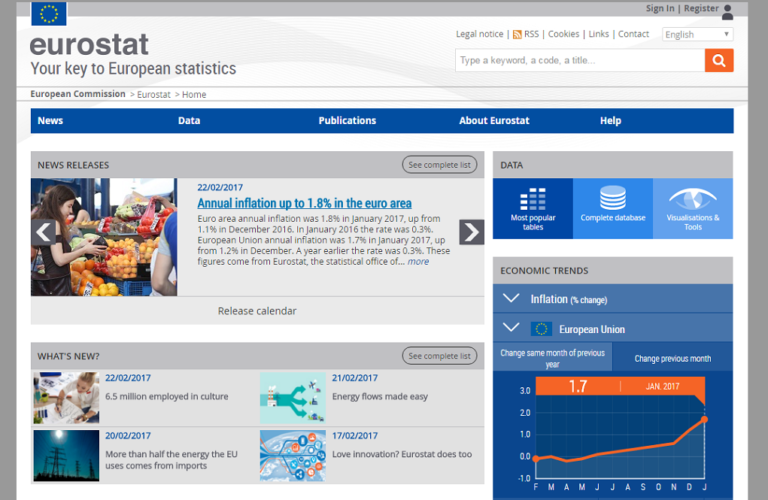Open the Links page link
Image resolution: width=768 pixels, height=500 pixels.
coord(599,34)
